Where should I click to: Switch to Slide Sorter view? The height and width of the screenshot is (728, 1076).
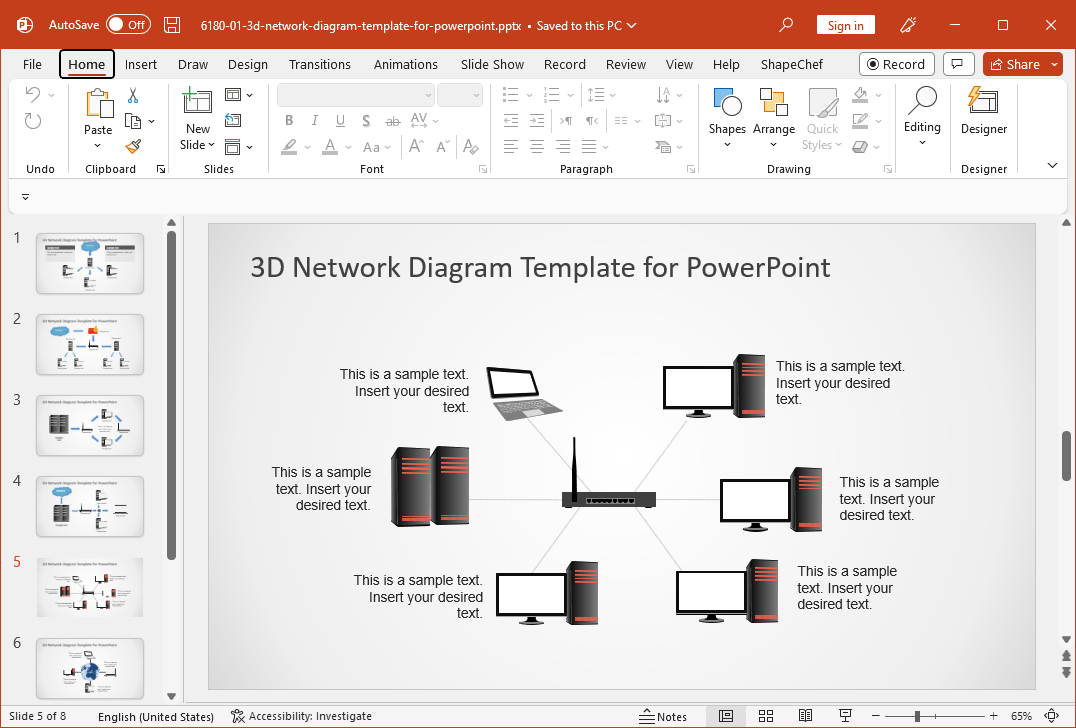[x=766, y=716]
